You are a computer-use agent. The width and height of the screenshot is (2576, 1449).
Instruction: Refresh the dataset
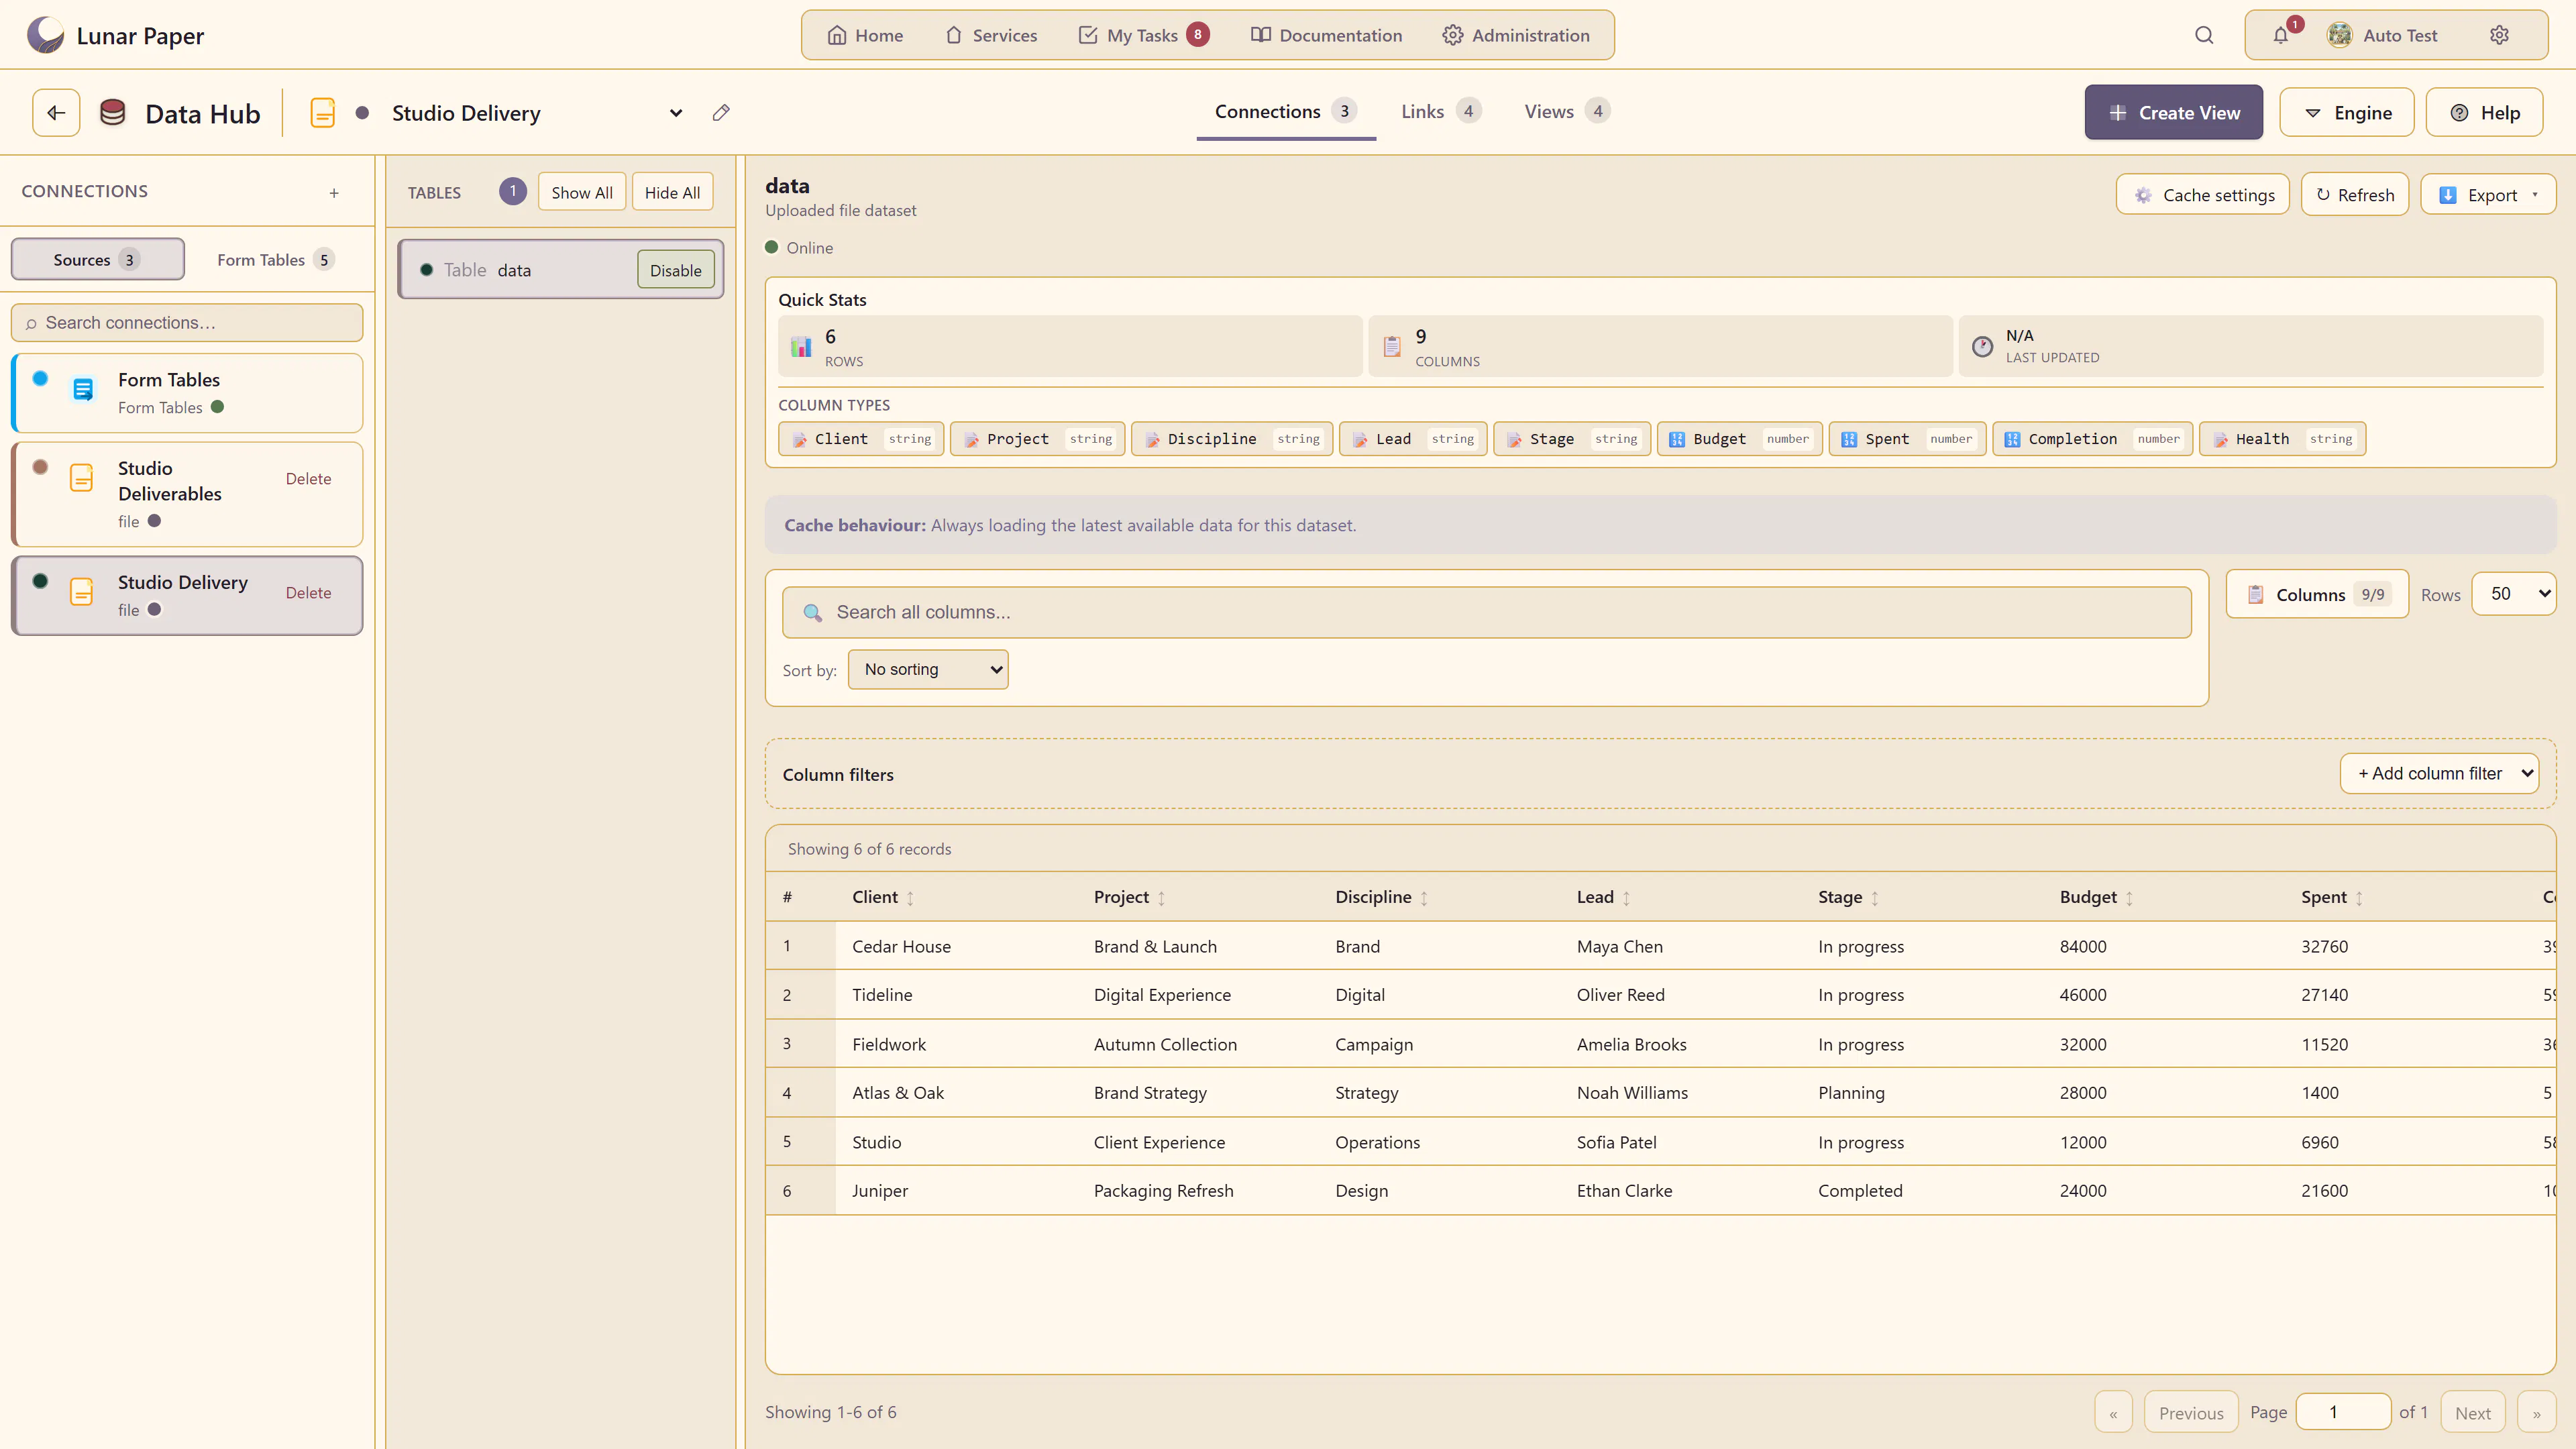(x=2354, y=194)
